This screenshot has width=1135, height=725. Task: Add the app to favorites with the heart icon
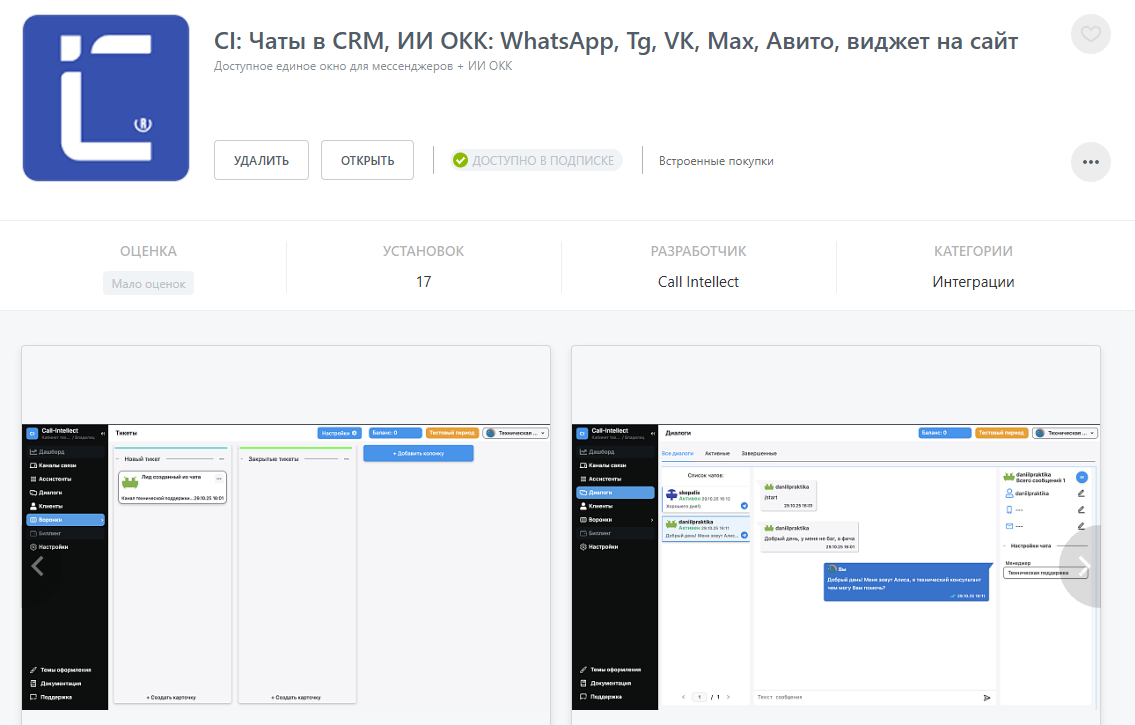(x=1090, y=35)
